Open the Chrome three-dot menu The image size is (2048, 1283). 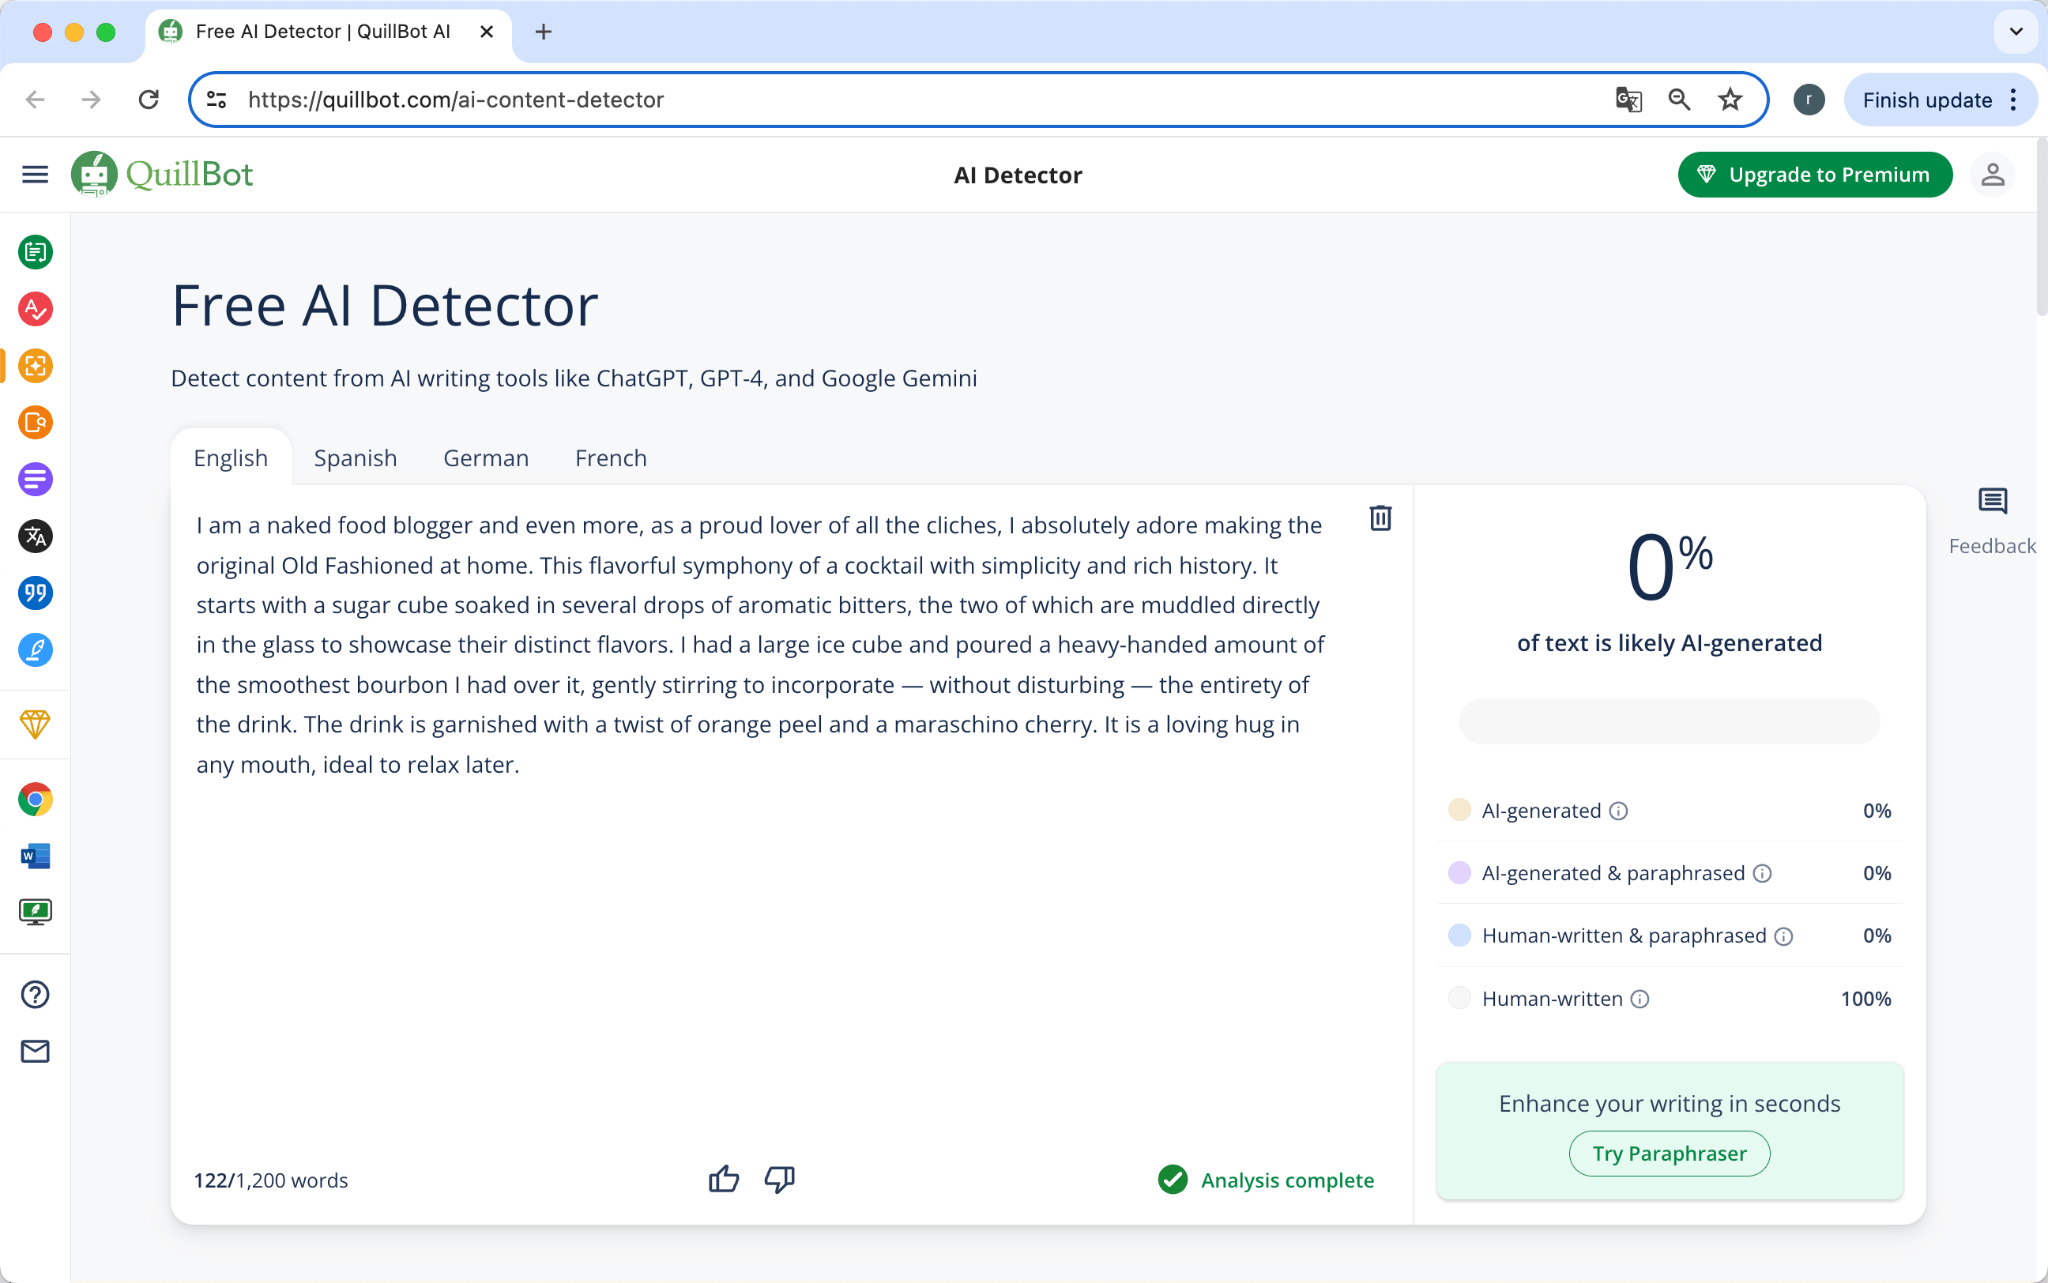pyautogui.click(x=2013, y=100)
